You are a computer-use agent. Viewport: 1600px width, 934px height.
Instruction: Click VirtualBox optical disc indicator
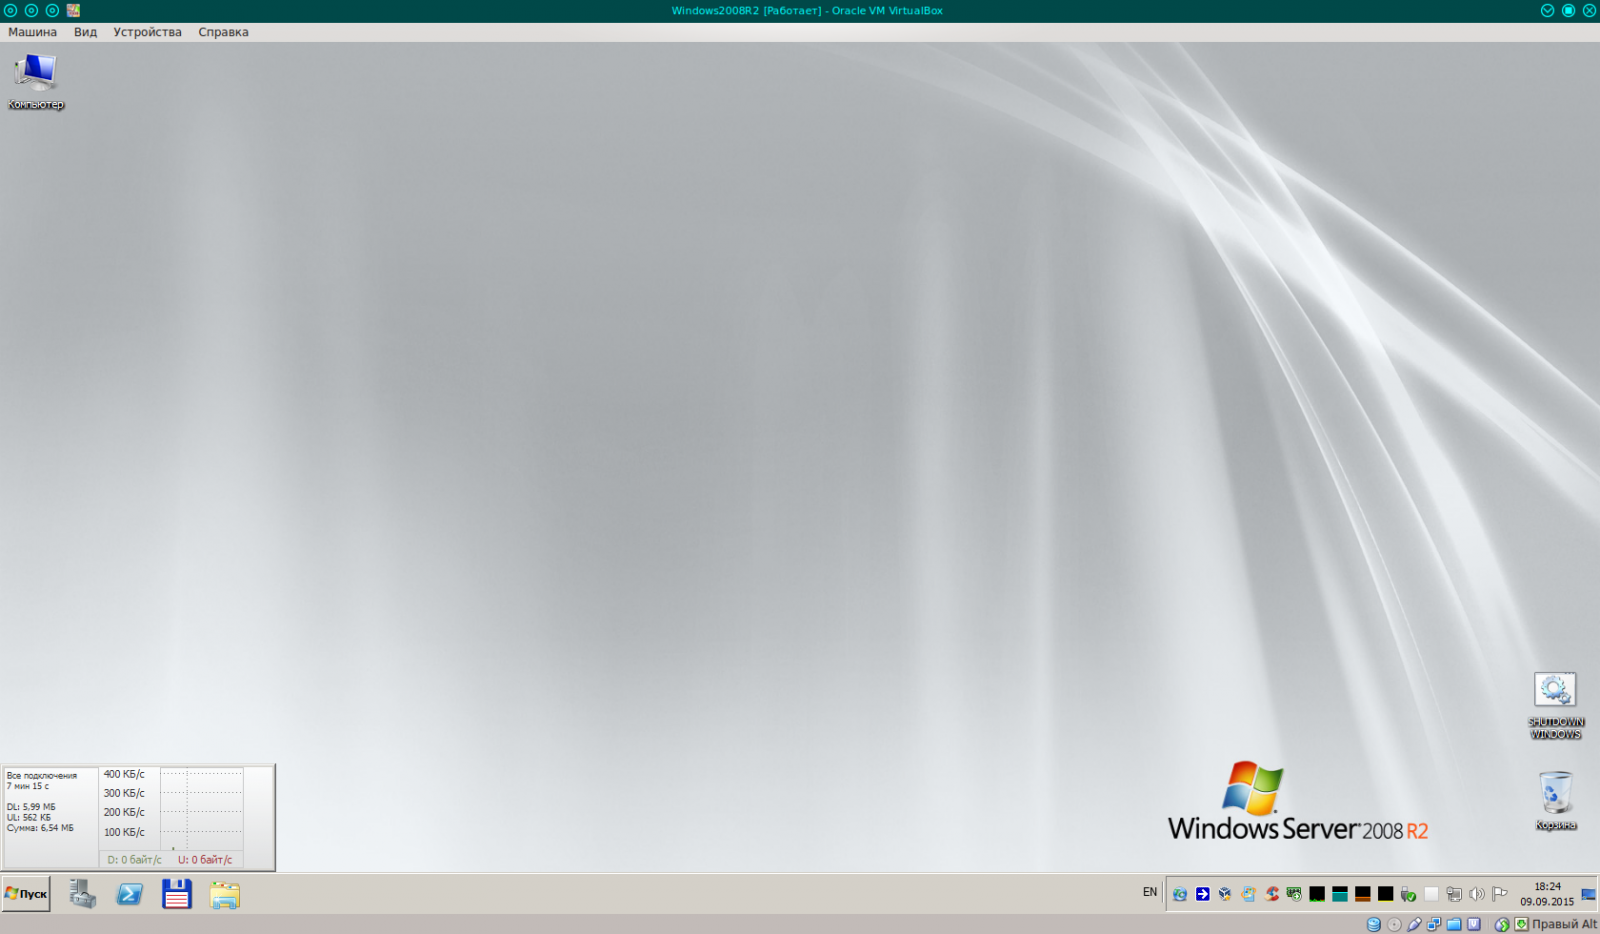[1394, 924]
